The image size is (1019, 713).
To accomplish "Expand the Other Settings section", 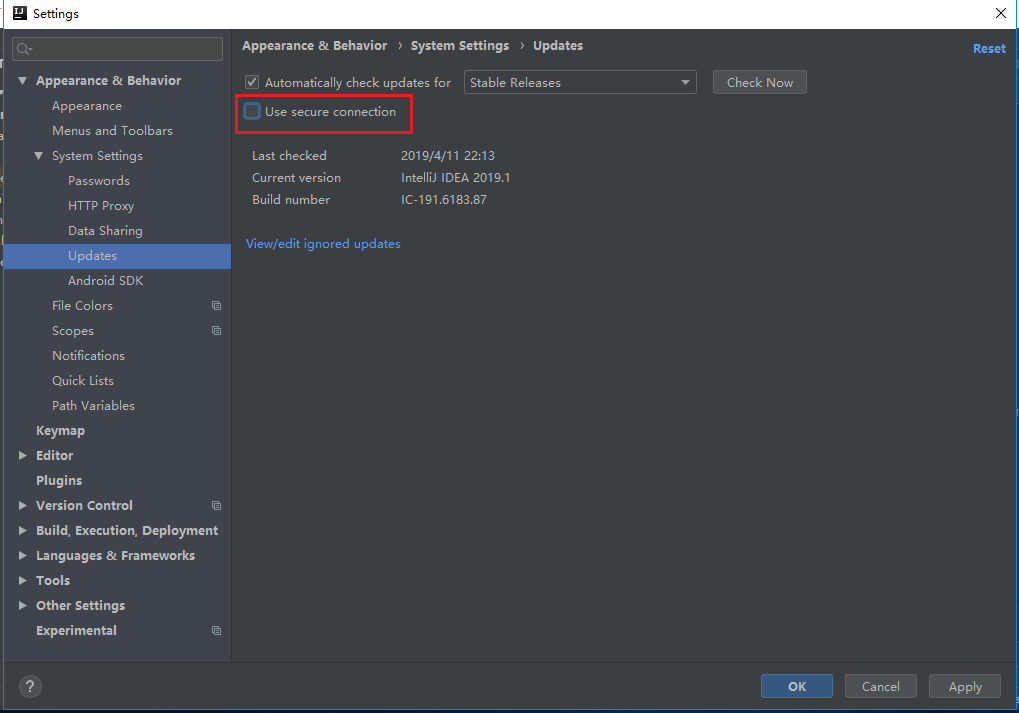I will coord(23,606).
